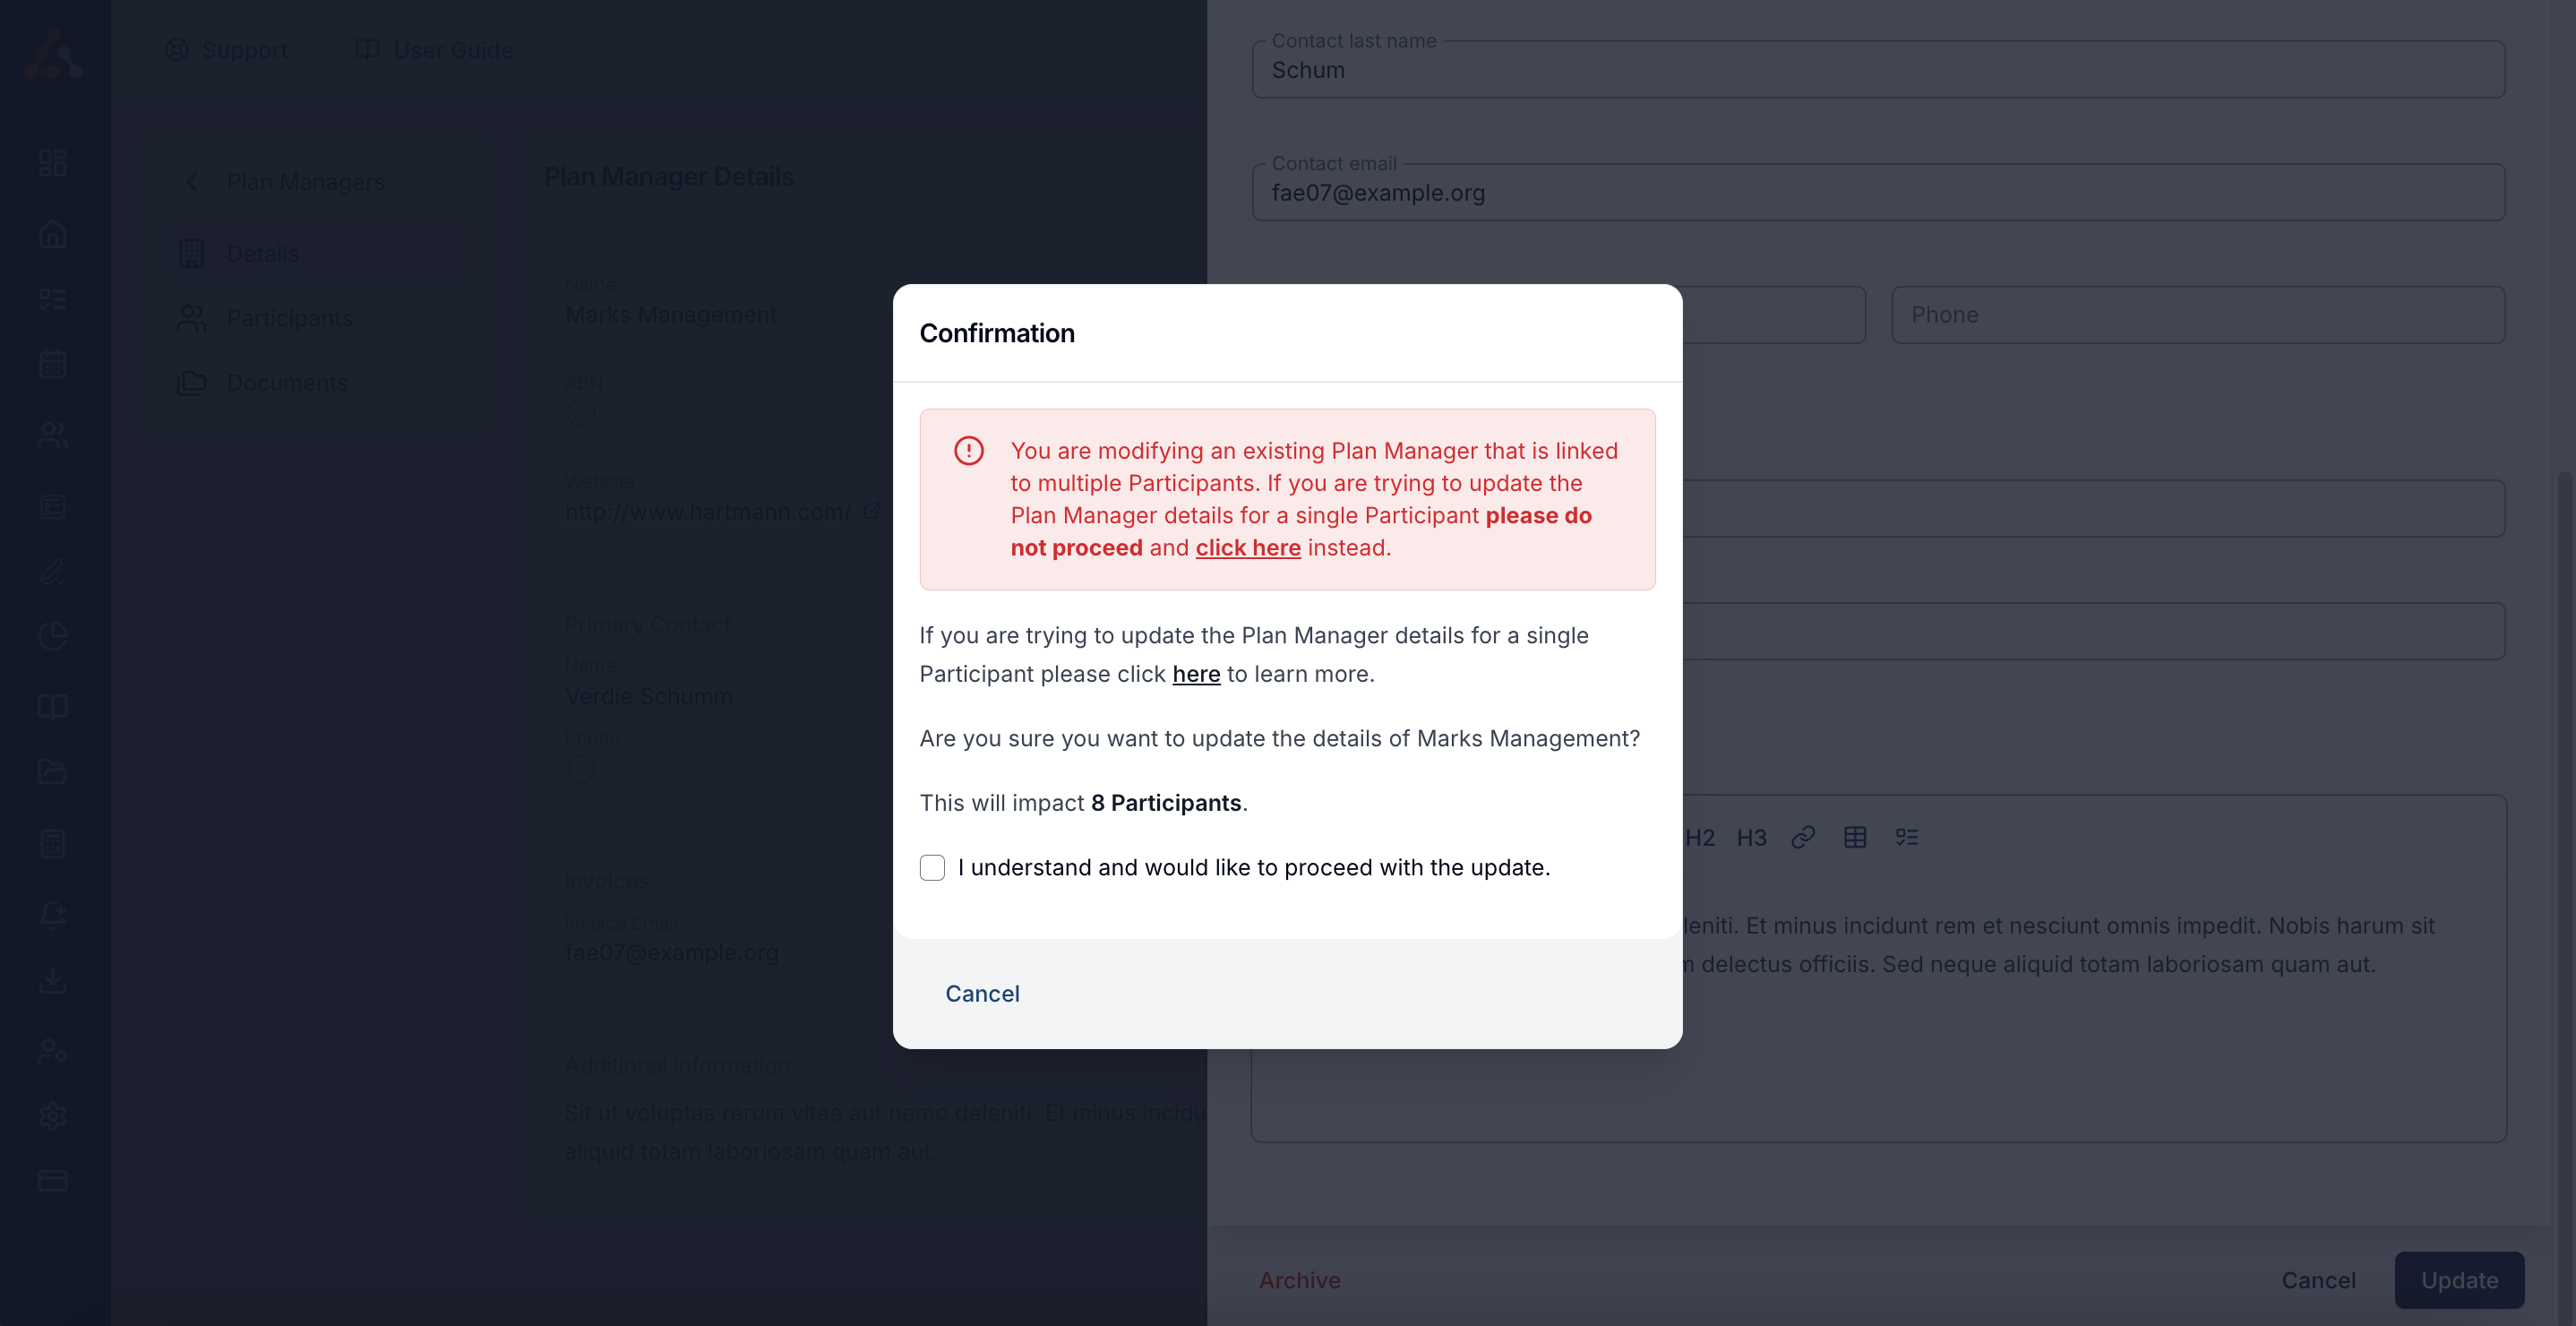Screen dimensions: 2576x1326
Task: Click the checklist icon in editor toolbar
Action: pos(1907,837)
